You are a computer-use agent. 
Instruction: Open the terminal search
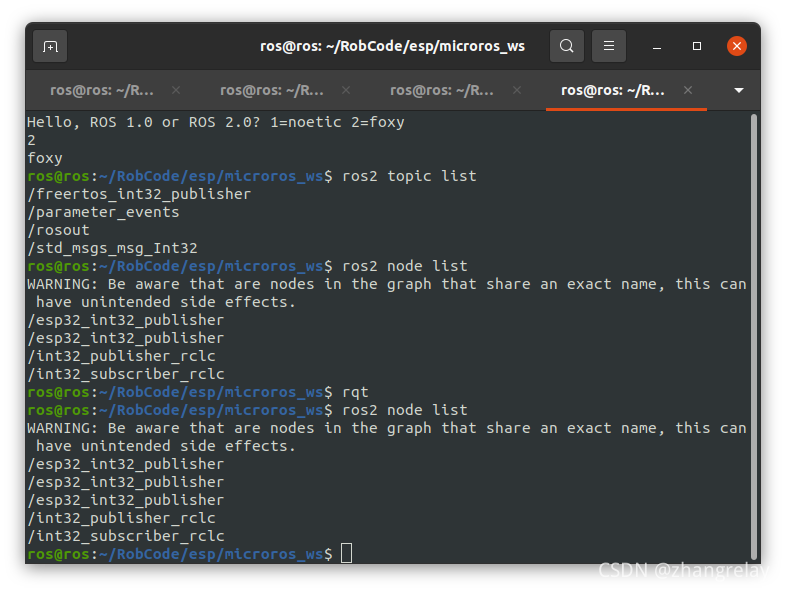(x=566, y=46)
